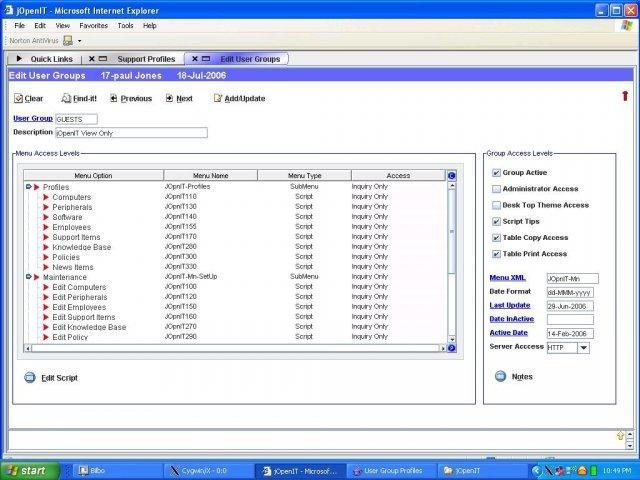Click red arrow icon beside Edit Policy
Image resolution: width=640 pixels, height=480 pixels.
pos(46,337)
